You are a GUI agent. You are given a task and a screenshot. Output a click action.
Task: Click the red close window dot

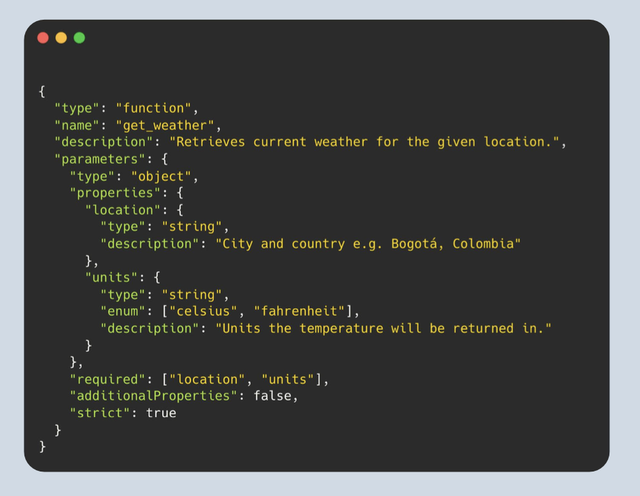pos(43,38)
